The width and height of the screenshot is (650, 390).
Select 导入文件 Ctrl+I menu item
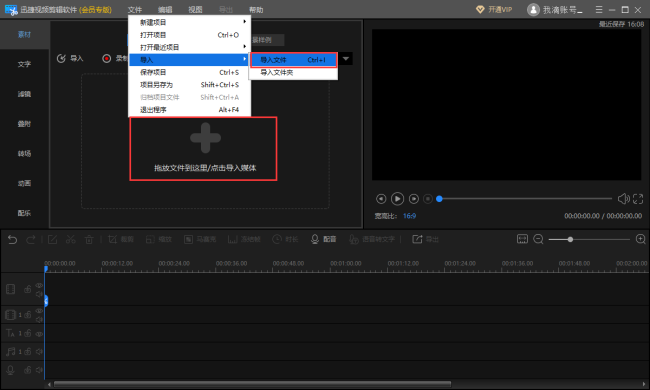tap(293, 60)
